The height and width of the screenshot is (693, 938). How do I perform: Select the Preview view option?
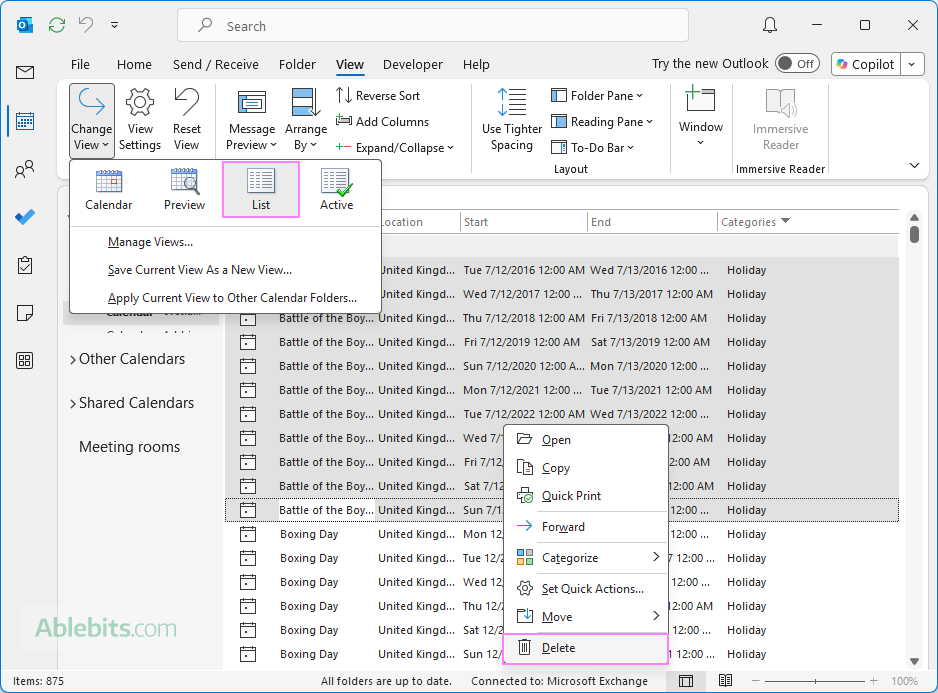point(184,189)
